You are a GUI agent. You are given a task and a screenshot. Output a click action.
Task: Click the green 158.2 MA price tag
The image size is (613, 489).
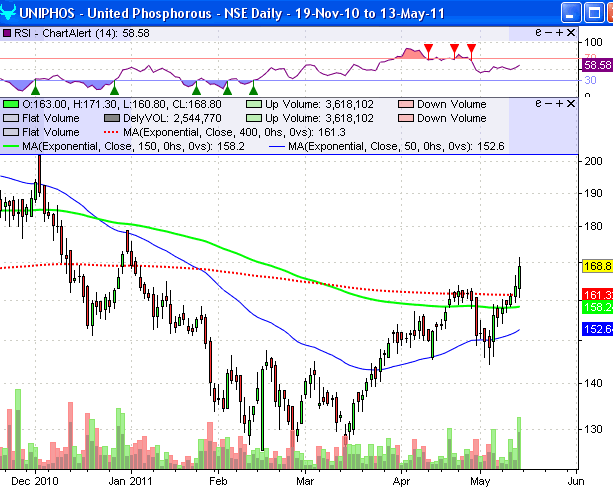click(x=597, y=307)
